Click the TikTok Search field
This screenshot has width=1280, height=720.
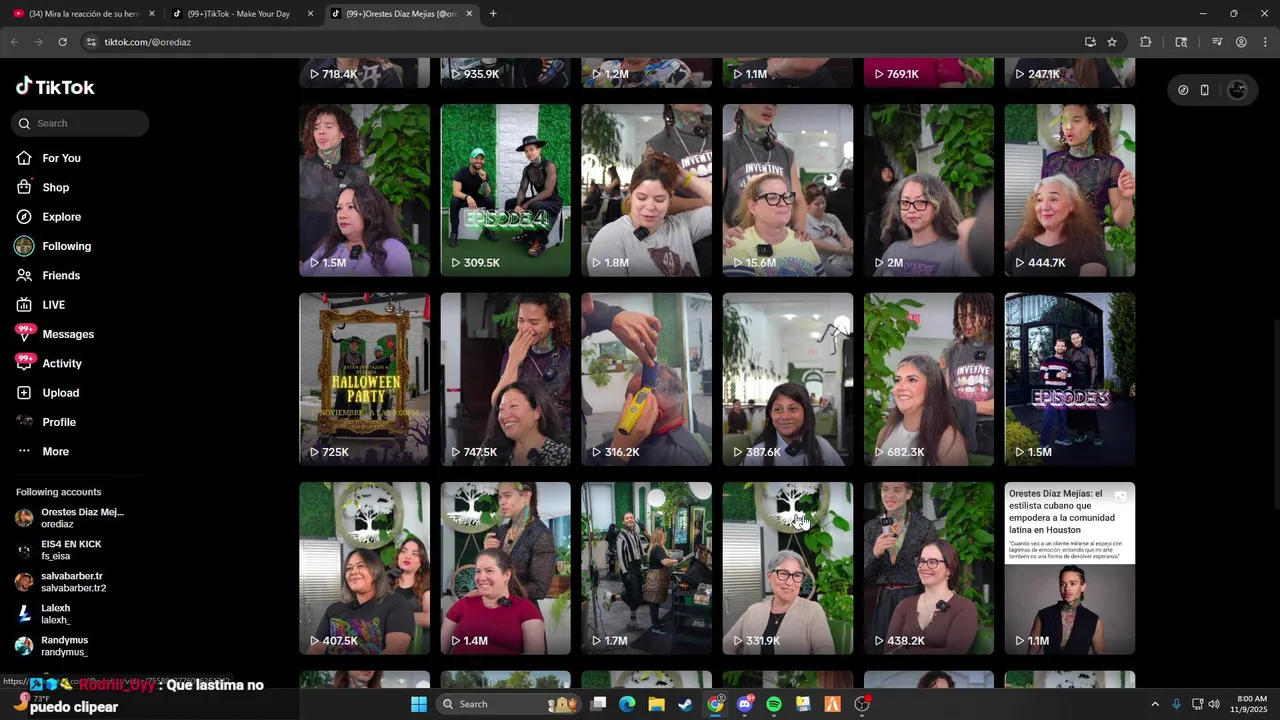(81, 123)
